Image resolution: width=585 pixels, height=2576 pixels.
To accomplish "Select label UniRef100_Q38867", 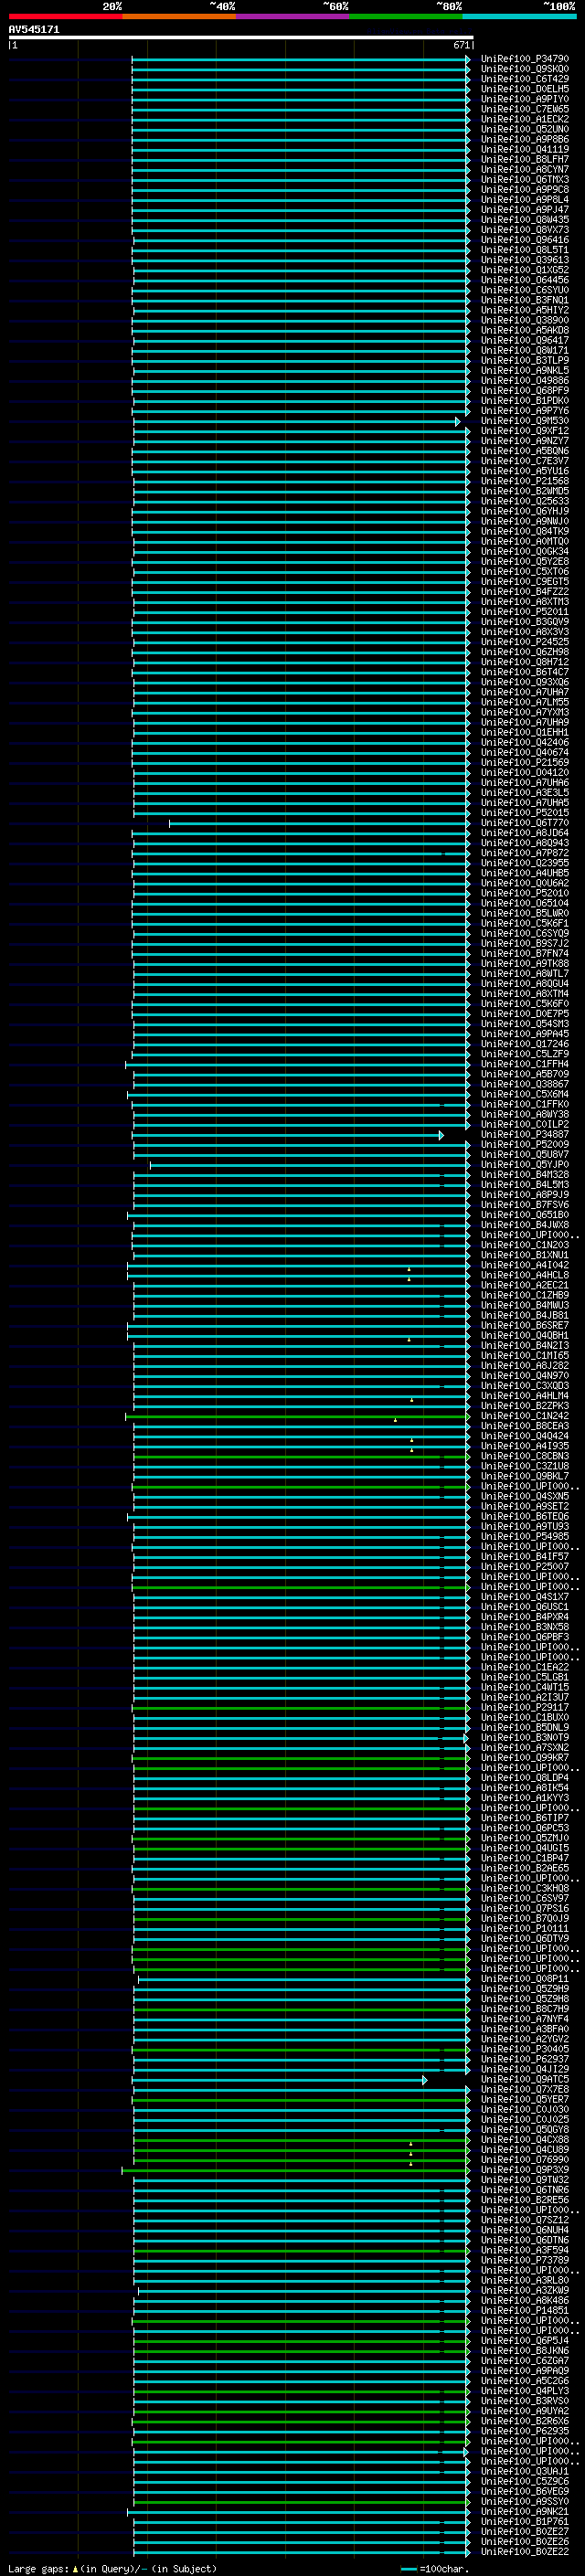I will coord(524,1084).
